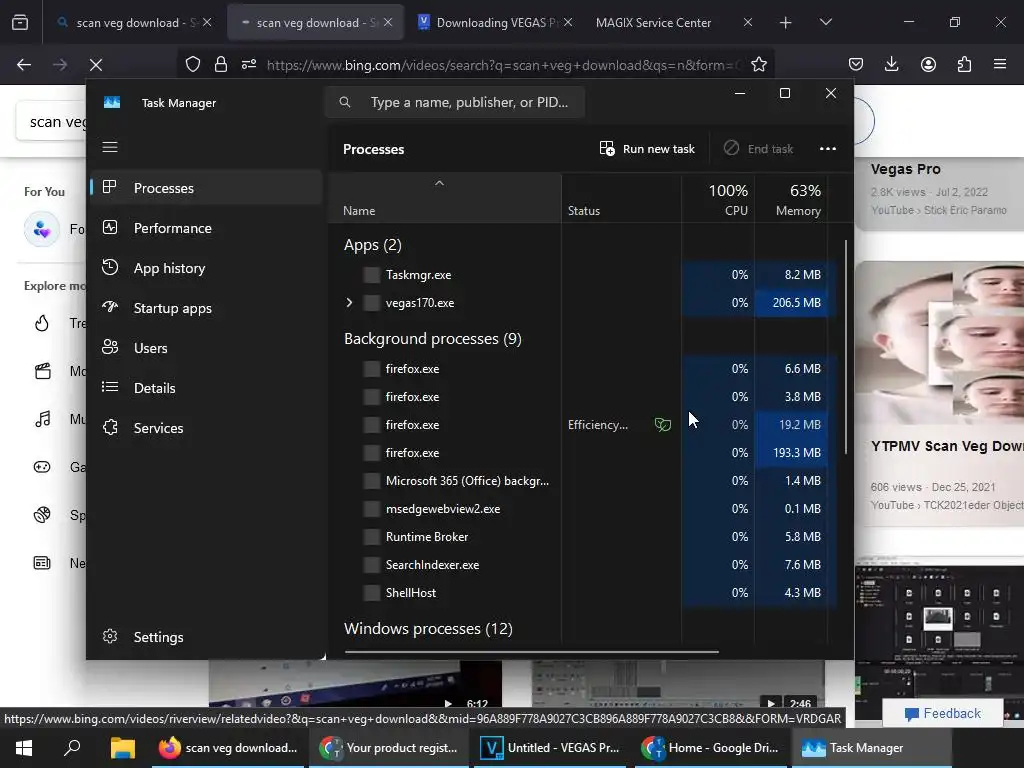Select Microsoft 365 (Office) background process
This screenshot has width=1024, height=768.
583,481
